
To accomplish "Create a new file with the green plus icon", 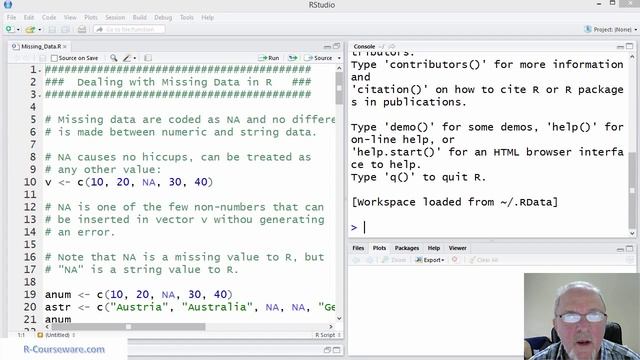I will 9,29.
